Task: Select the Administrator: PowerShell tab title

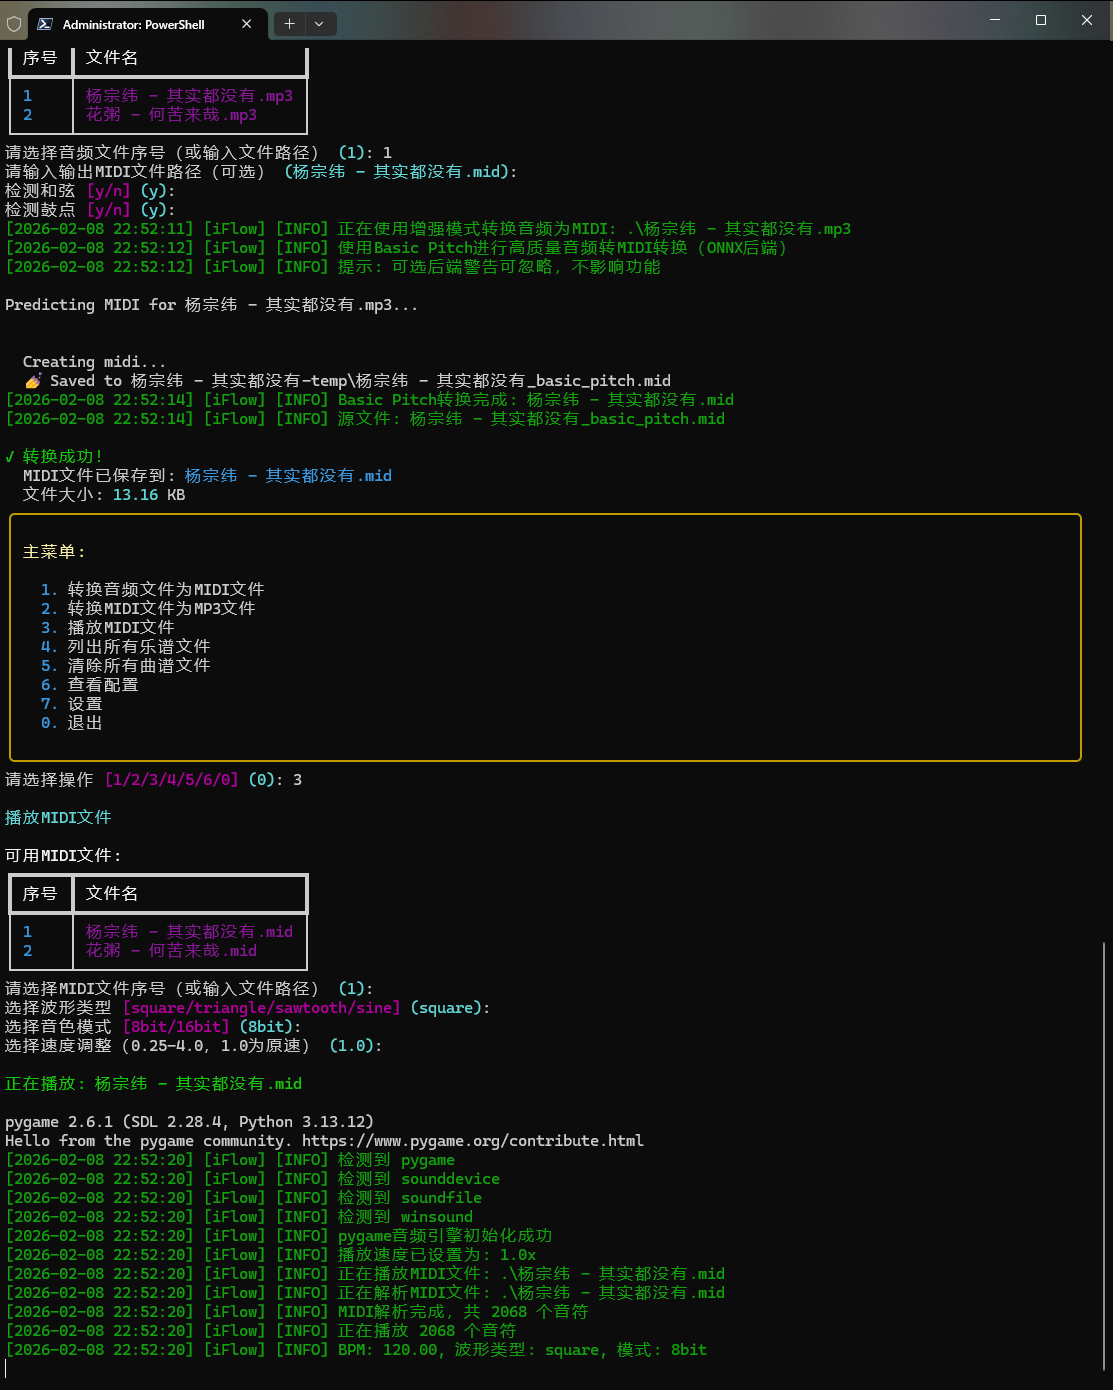Action: click(133, 24)
